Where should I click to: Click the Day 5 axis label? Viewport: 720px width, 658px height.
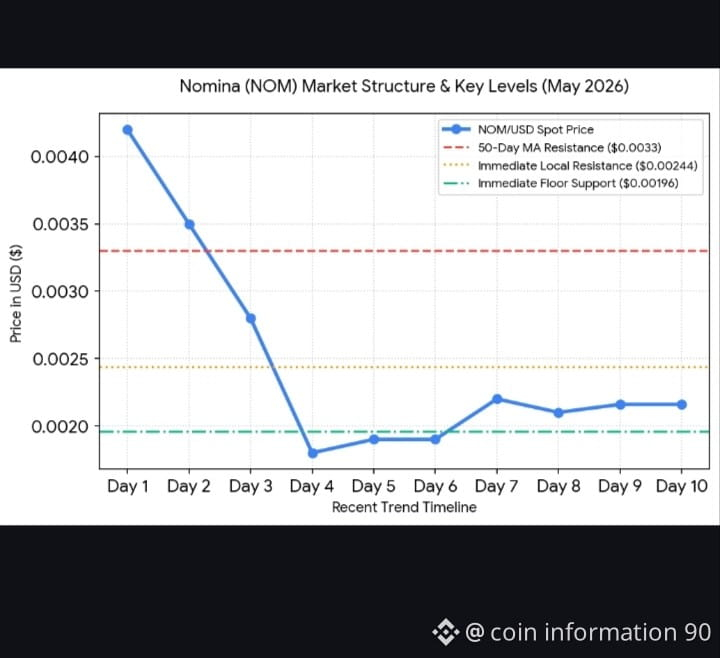(x=373, y=486)
